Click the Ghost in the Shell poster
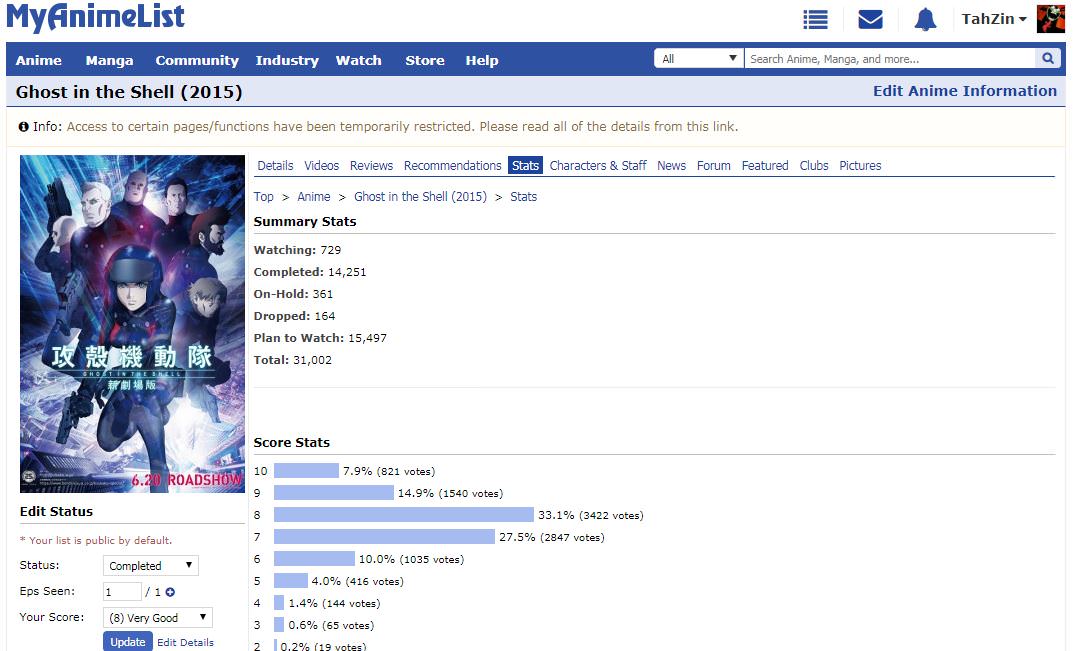1088x651 pixels. (x=132, y=324)
